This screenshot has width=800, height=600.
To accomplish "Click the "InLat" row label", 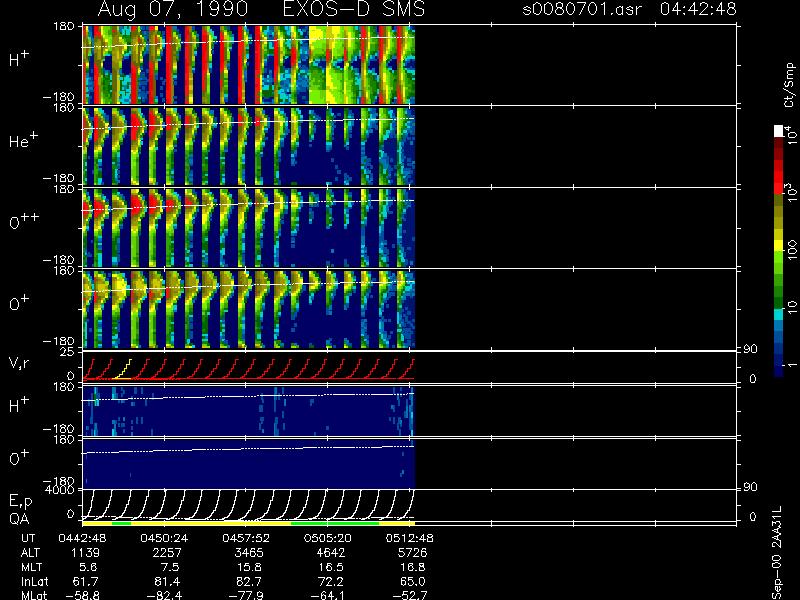I will 34,581.
